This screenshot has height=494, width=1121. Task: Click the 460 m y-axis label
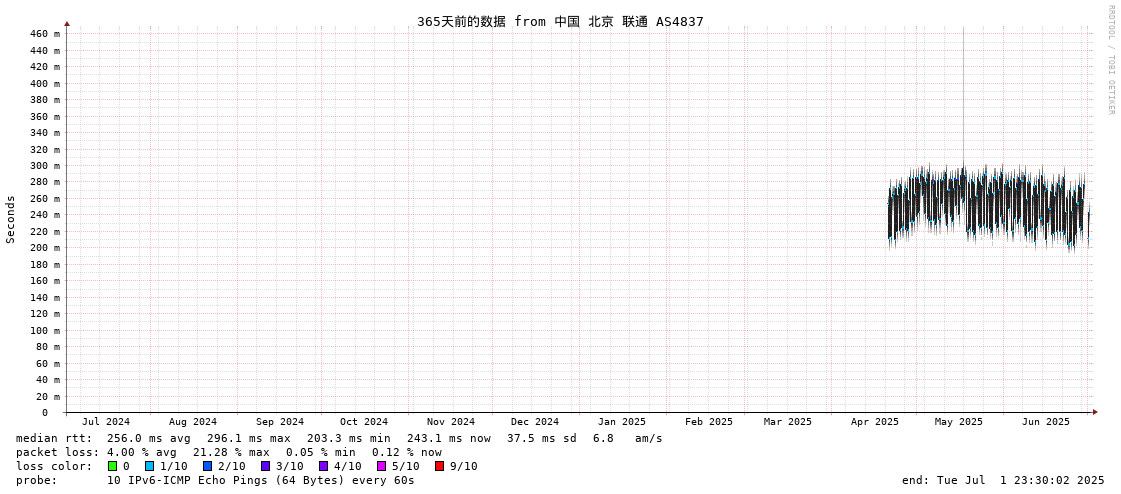point(45,34)
